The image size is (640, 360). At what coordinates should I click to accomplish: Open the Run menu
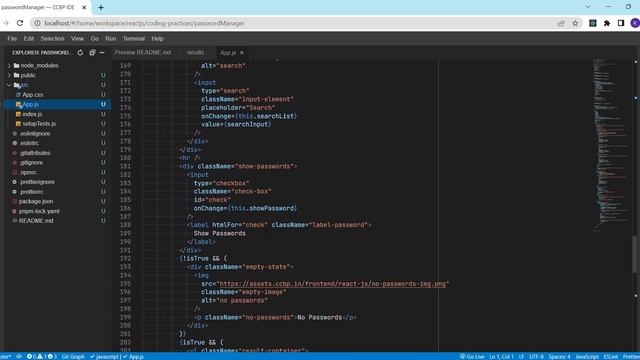pos(111,39)
